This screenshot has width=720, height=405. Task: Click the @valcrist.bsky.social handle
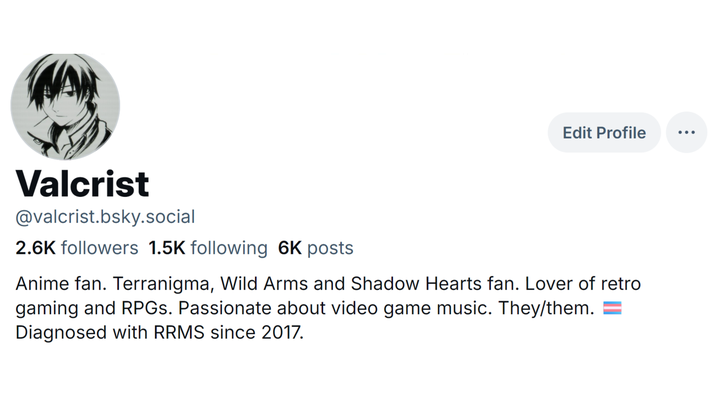coord(105,216)
